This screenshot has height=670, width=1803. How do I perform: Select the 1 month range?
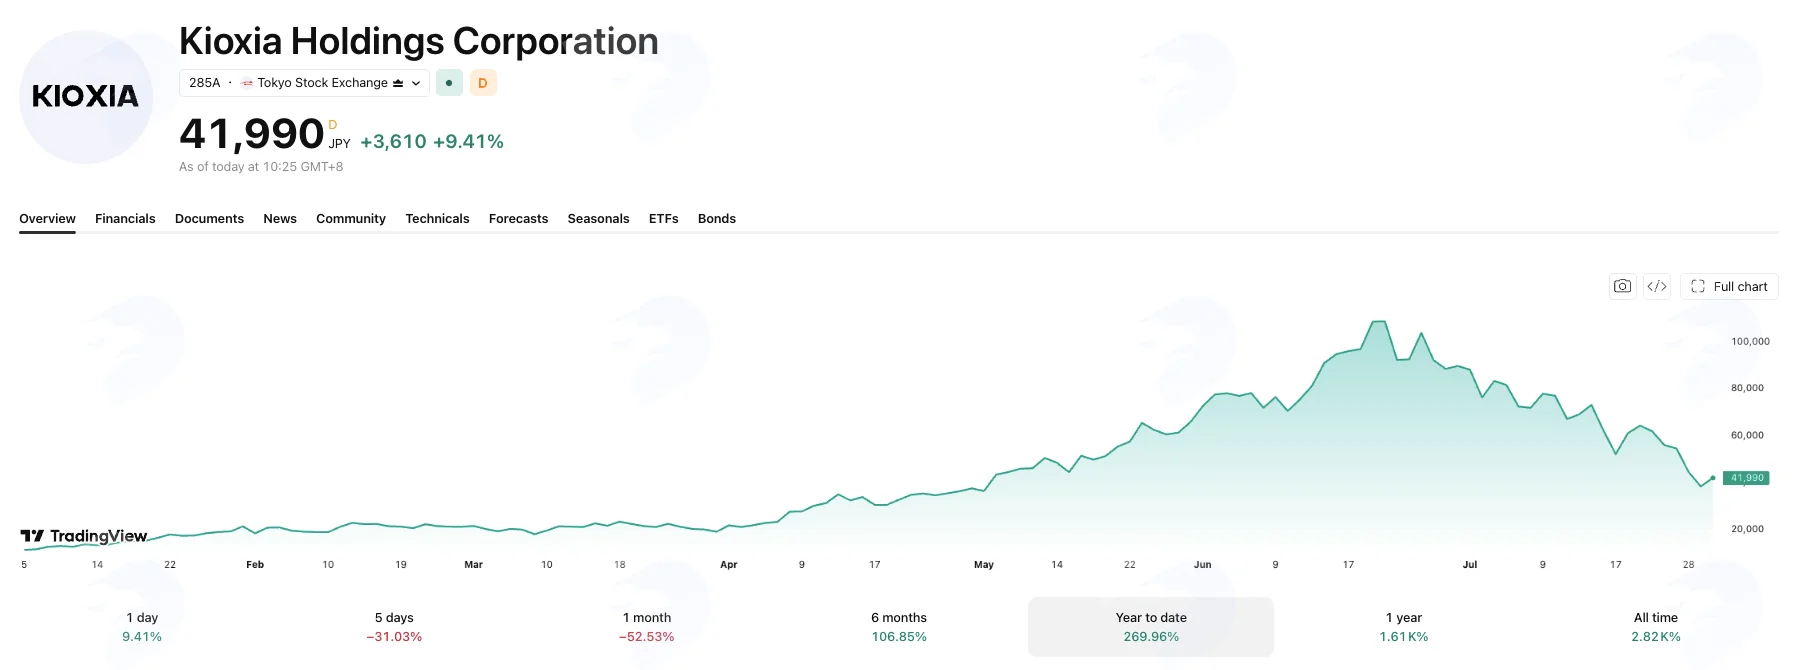[647, 627]
